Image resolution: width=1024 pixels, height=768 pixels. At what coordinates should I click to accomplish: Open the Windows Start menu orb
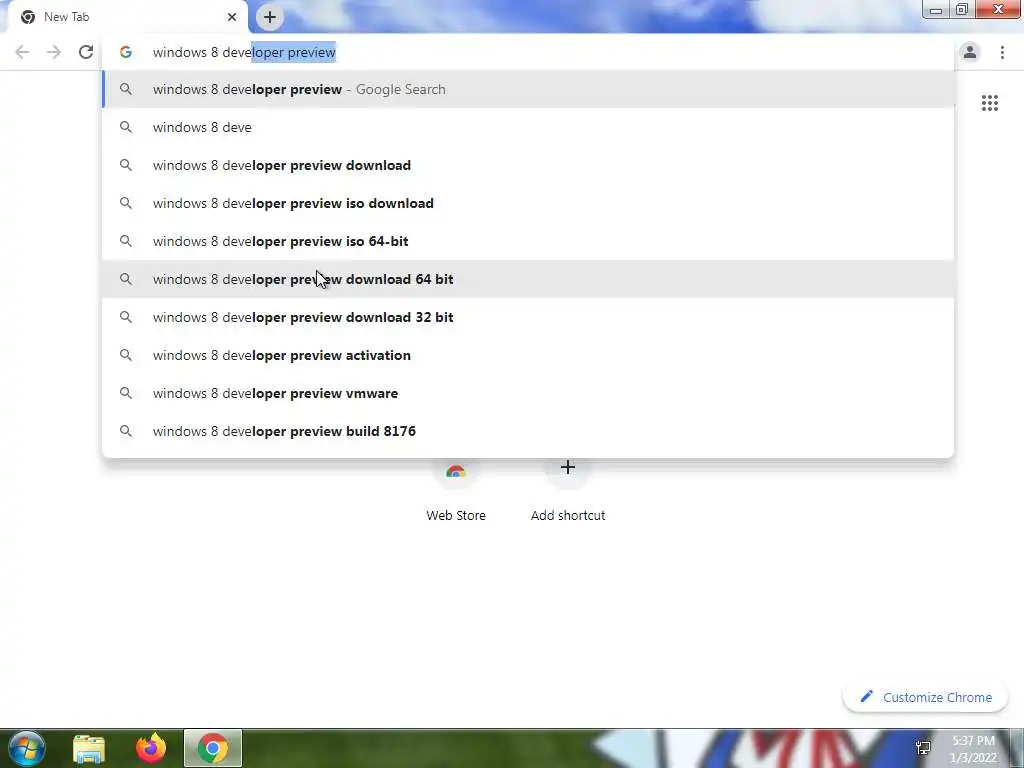[27, 748]
